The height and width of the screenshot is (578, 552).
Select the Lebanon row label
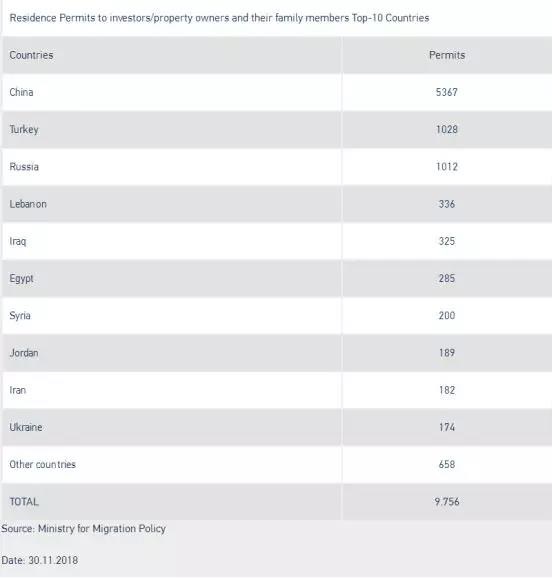(28, 204)
